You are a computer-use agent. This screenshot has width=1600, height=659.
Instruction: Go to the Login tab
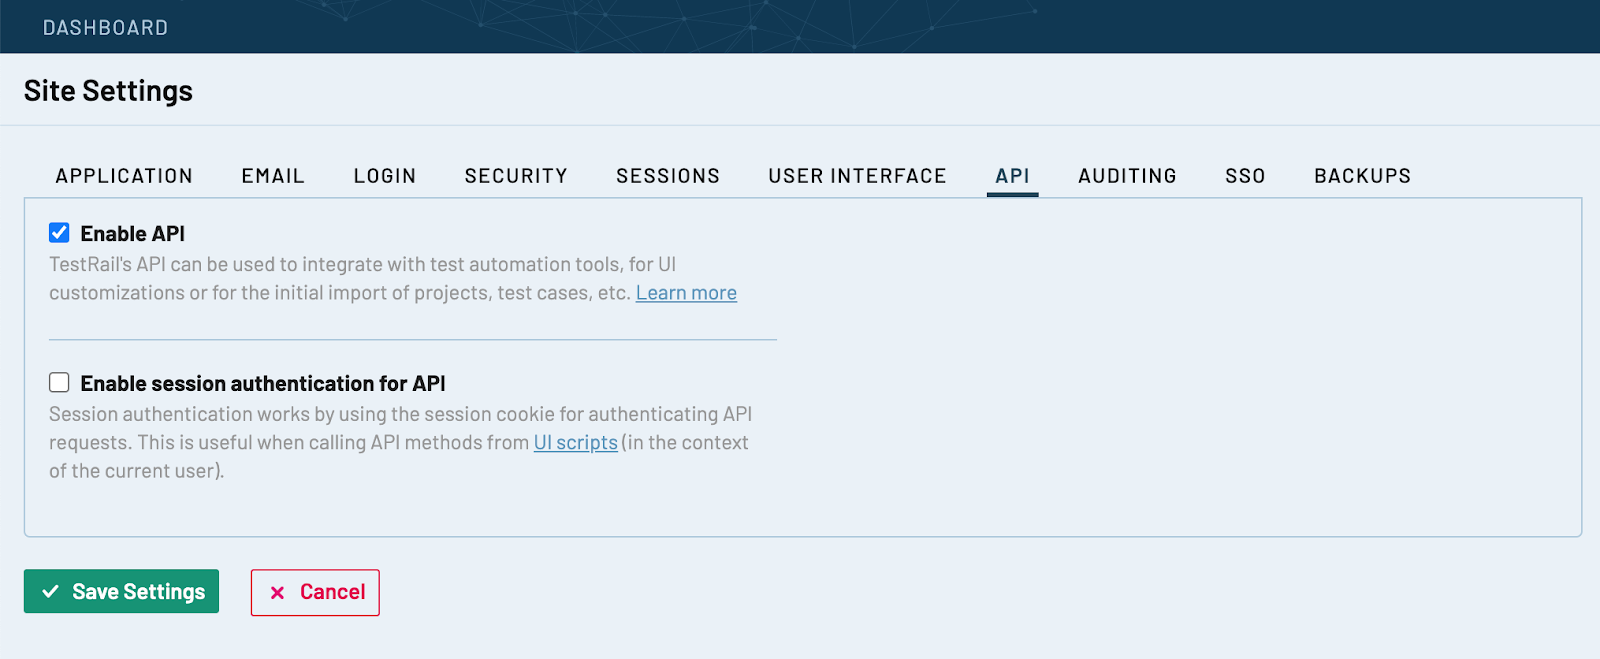[x=385, y=176]
